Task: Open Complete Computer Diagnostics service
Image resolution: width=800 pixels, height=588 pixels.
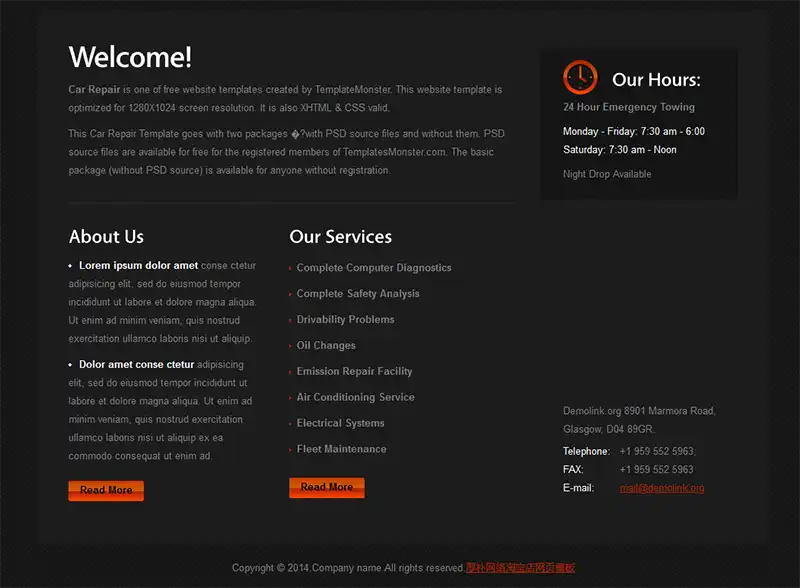Action: pos(374,268)
